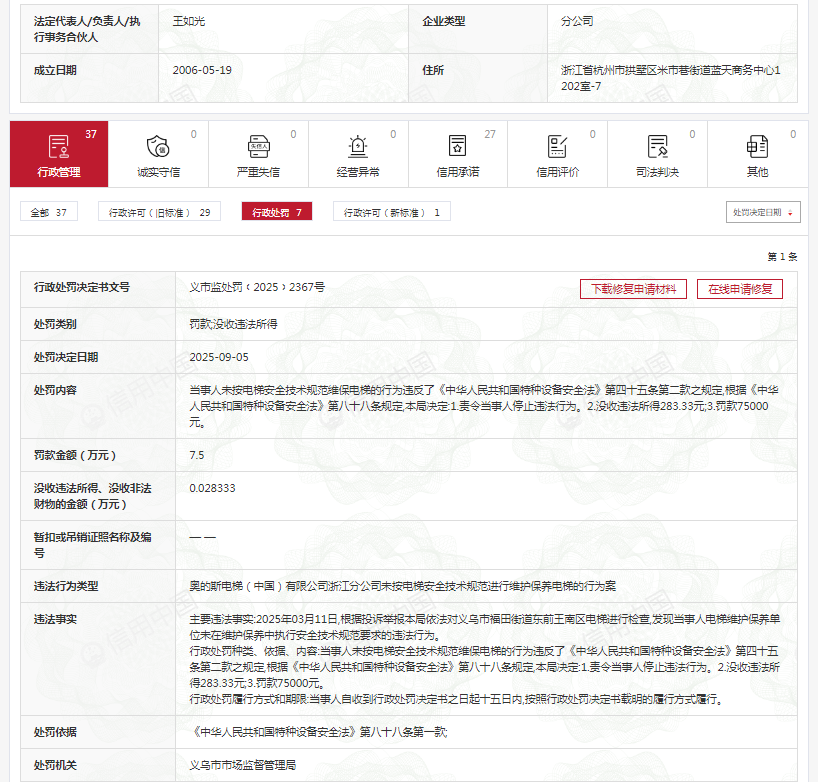Click 下载修复申请材料 button

pyautogui.click(x=633, y=289)
